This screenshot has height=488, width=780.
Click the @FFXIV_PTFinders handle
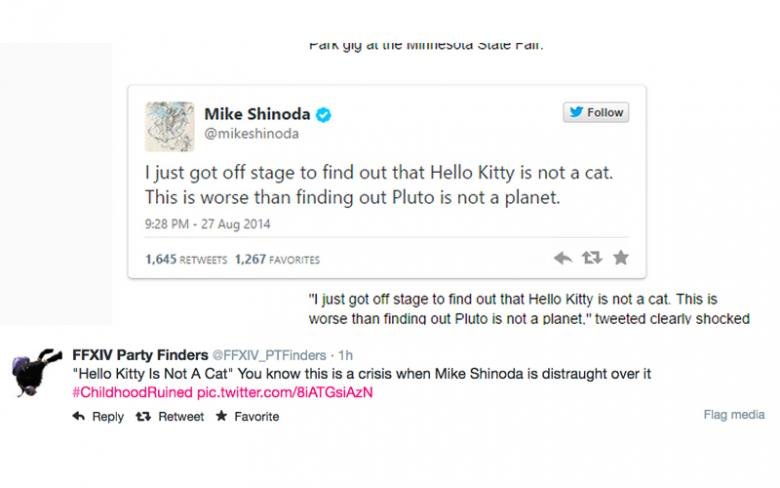coord(269,355)
